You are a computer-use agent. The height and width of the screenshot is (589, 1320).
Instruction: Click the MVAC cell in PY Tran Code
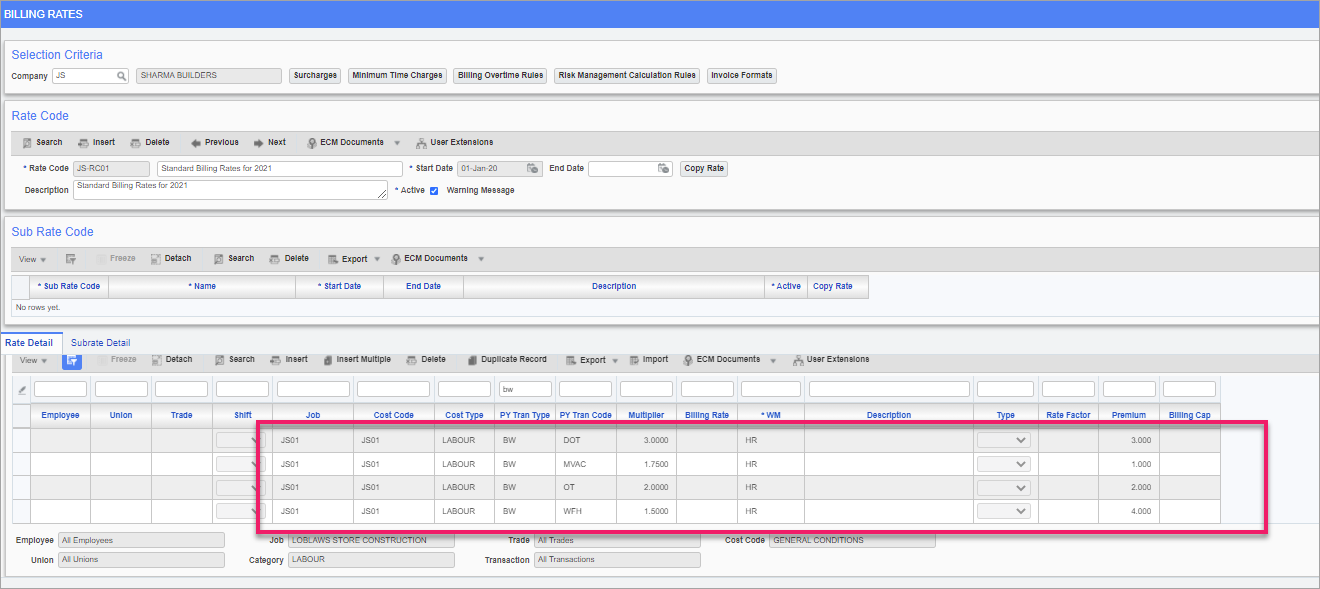point(586,464)
